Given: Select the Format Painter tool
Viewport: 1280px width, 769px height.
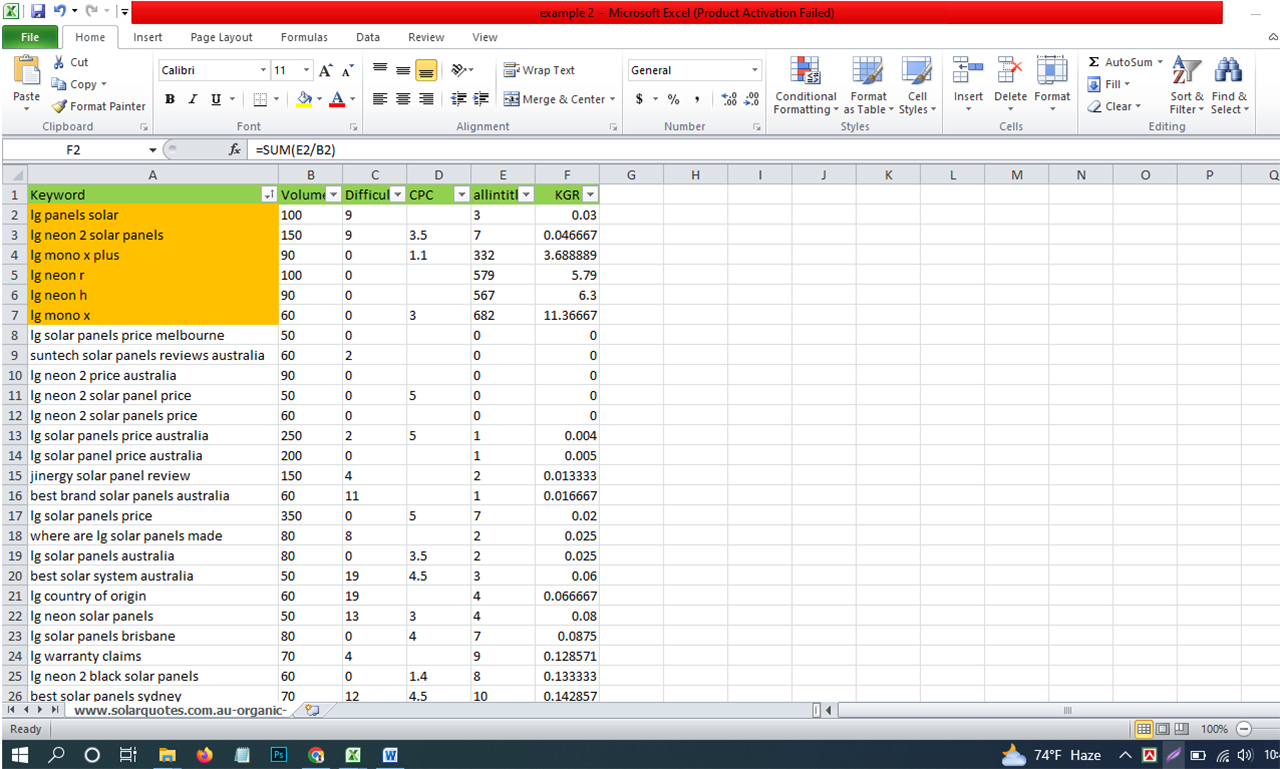Looking at the screenshot, I should pos(98,106).
